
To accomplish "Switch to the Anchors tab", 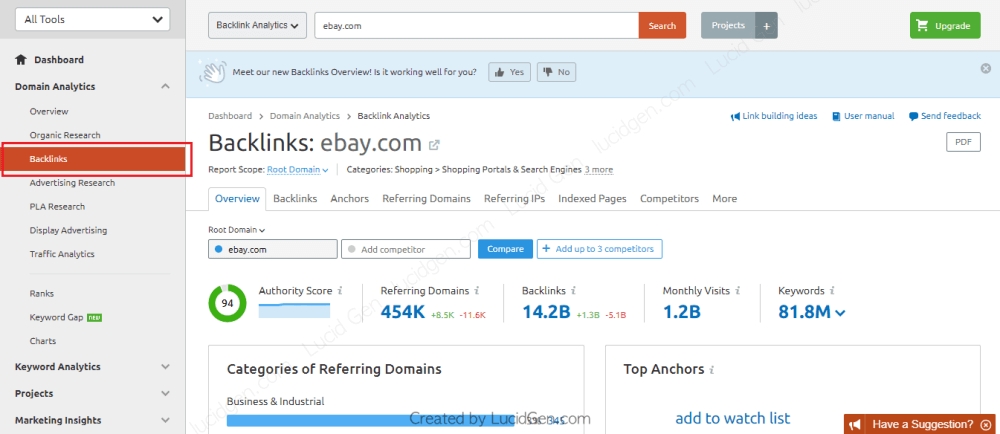I will coord(349,199).
